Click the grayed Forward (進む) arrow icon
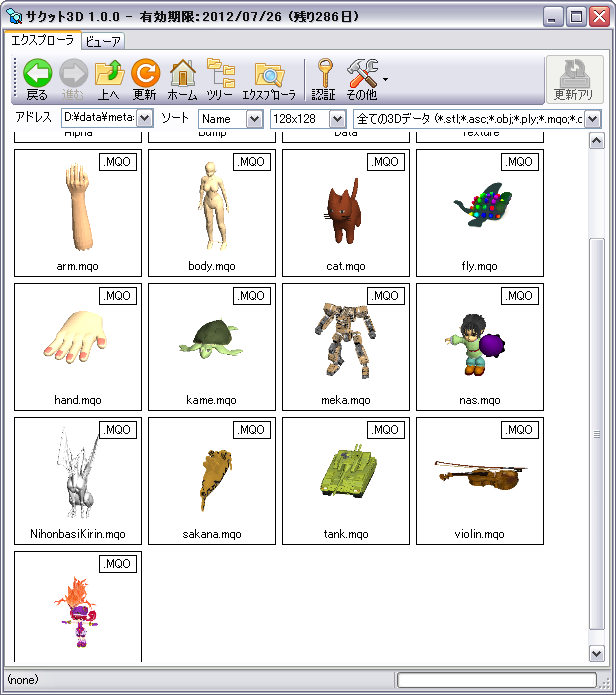This screenshot has width=616, height=695. 73,74
